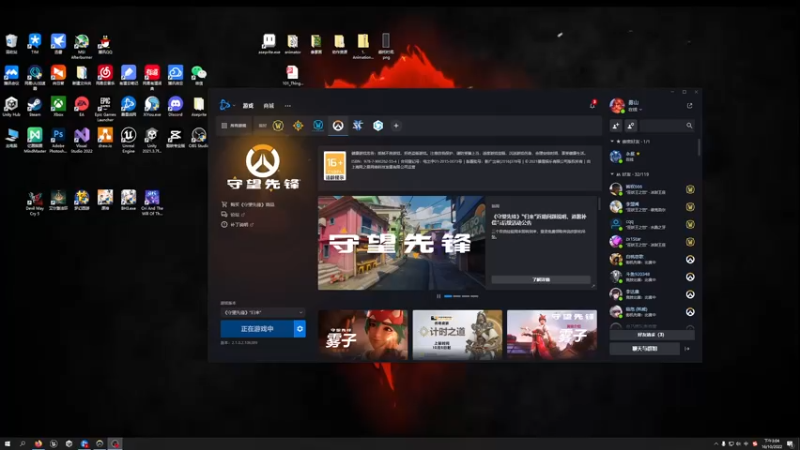
Task: Open the Xbox desktop shortcut
Action: point(58,107)
